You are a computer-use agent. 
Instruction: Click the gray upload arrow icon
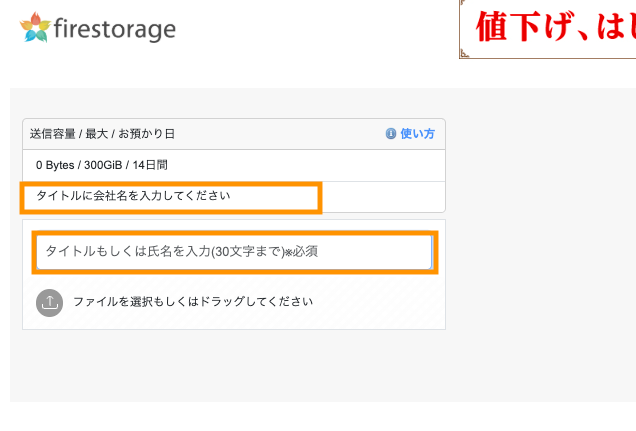50,302
